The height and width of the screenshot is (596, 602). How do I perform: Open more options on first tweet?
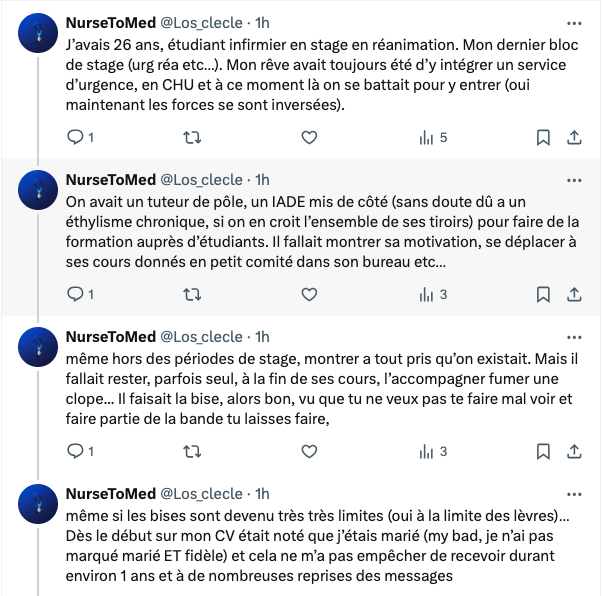574,22
